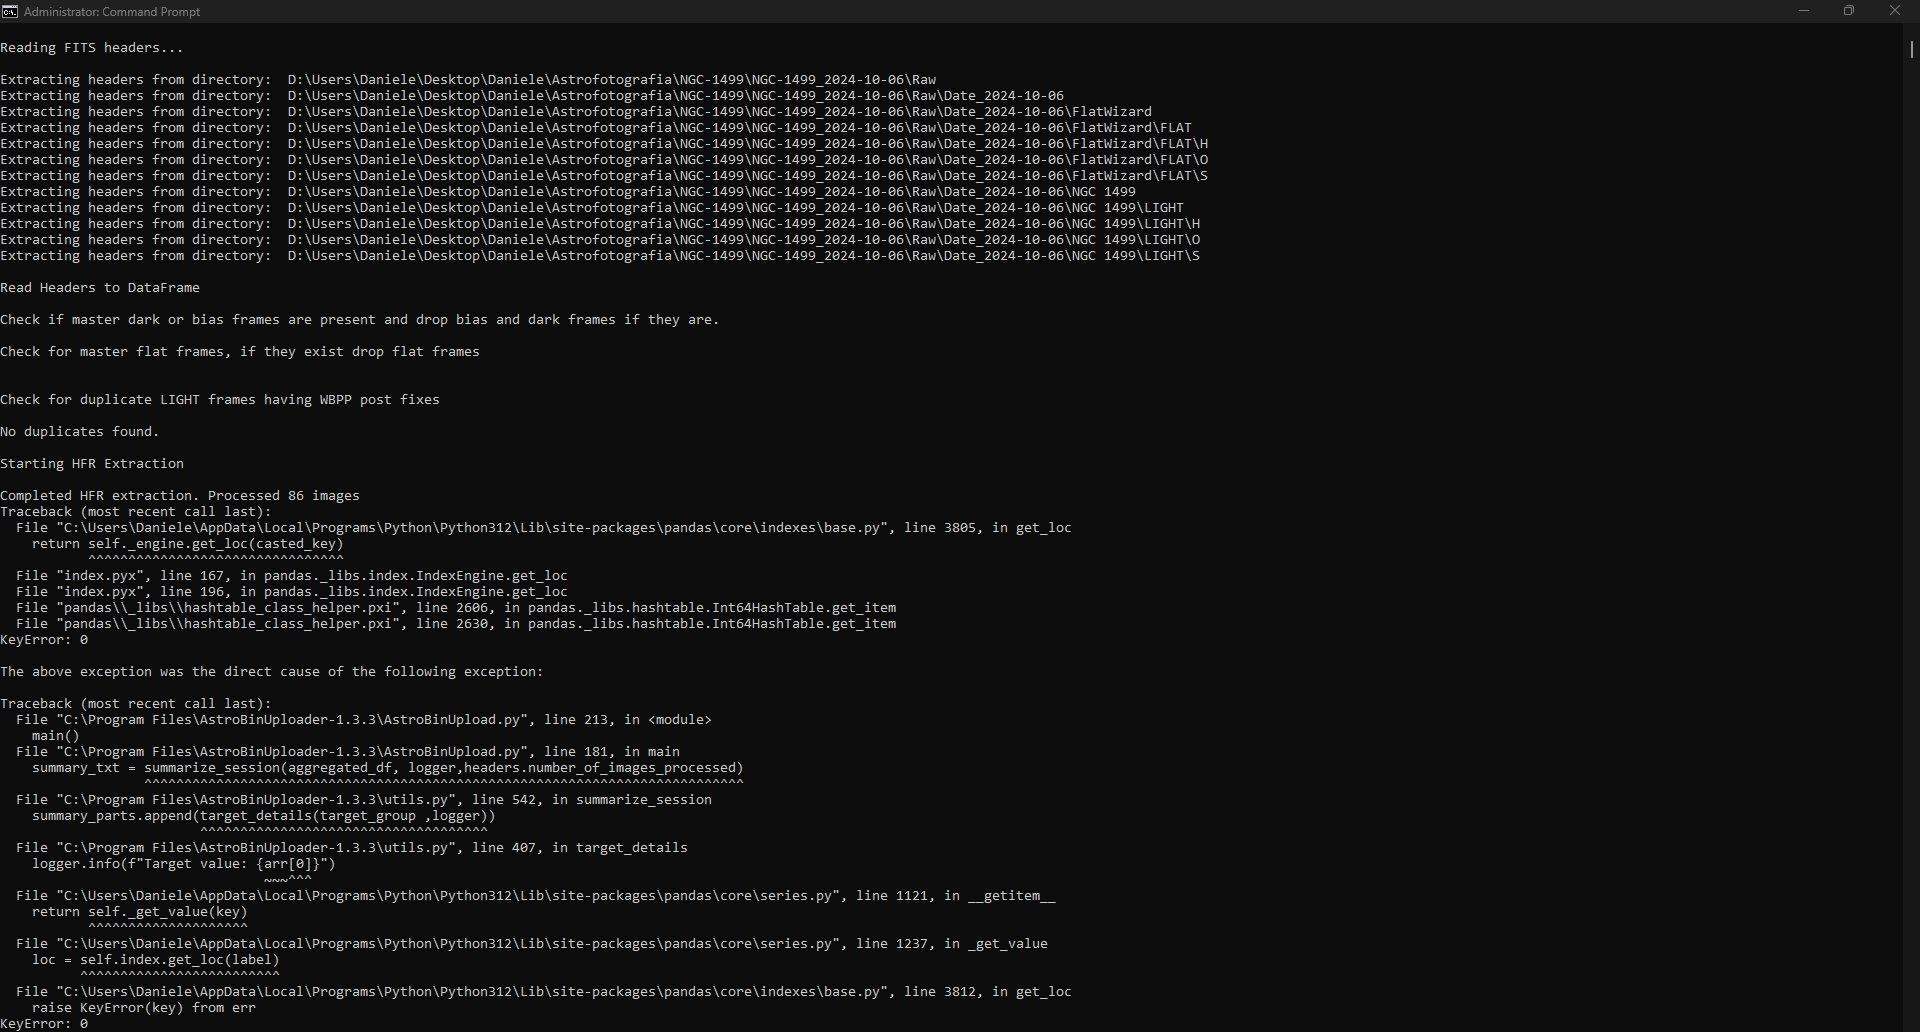Click the vertical scrollbar thumb
The width and height of the screenshot is (1920, 1032).
(1911, 48)
